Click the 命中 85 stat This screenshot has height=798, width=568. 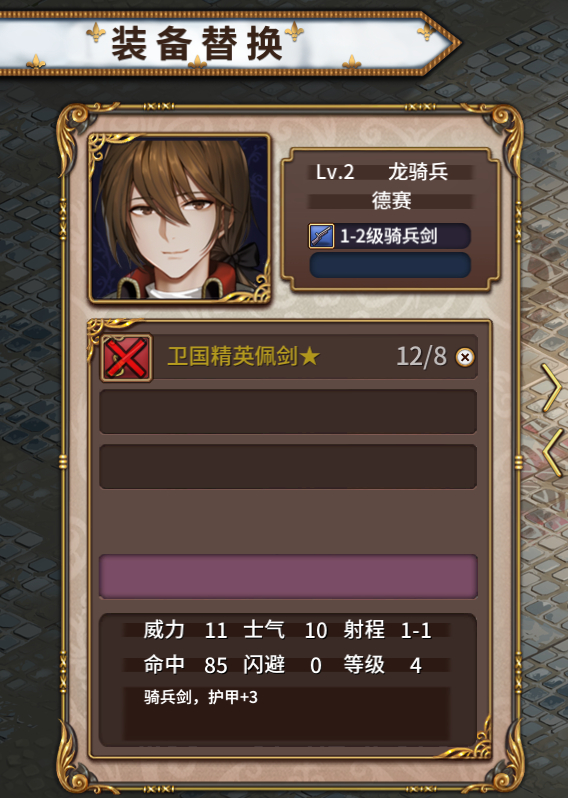click(185, 665)
